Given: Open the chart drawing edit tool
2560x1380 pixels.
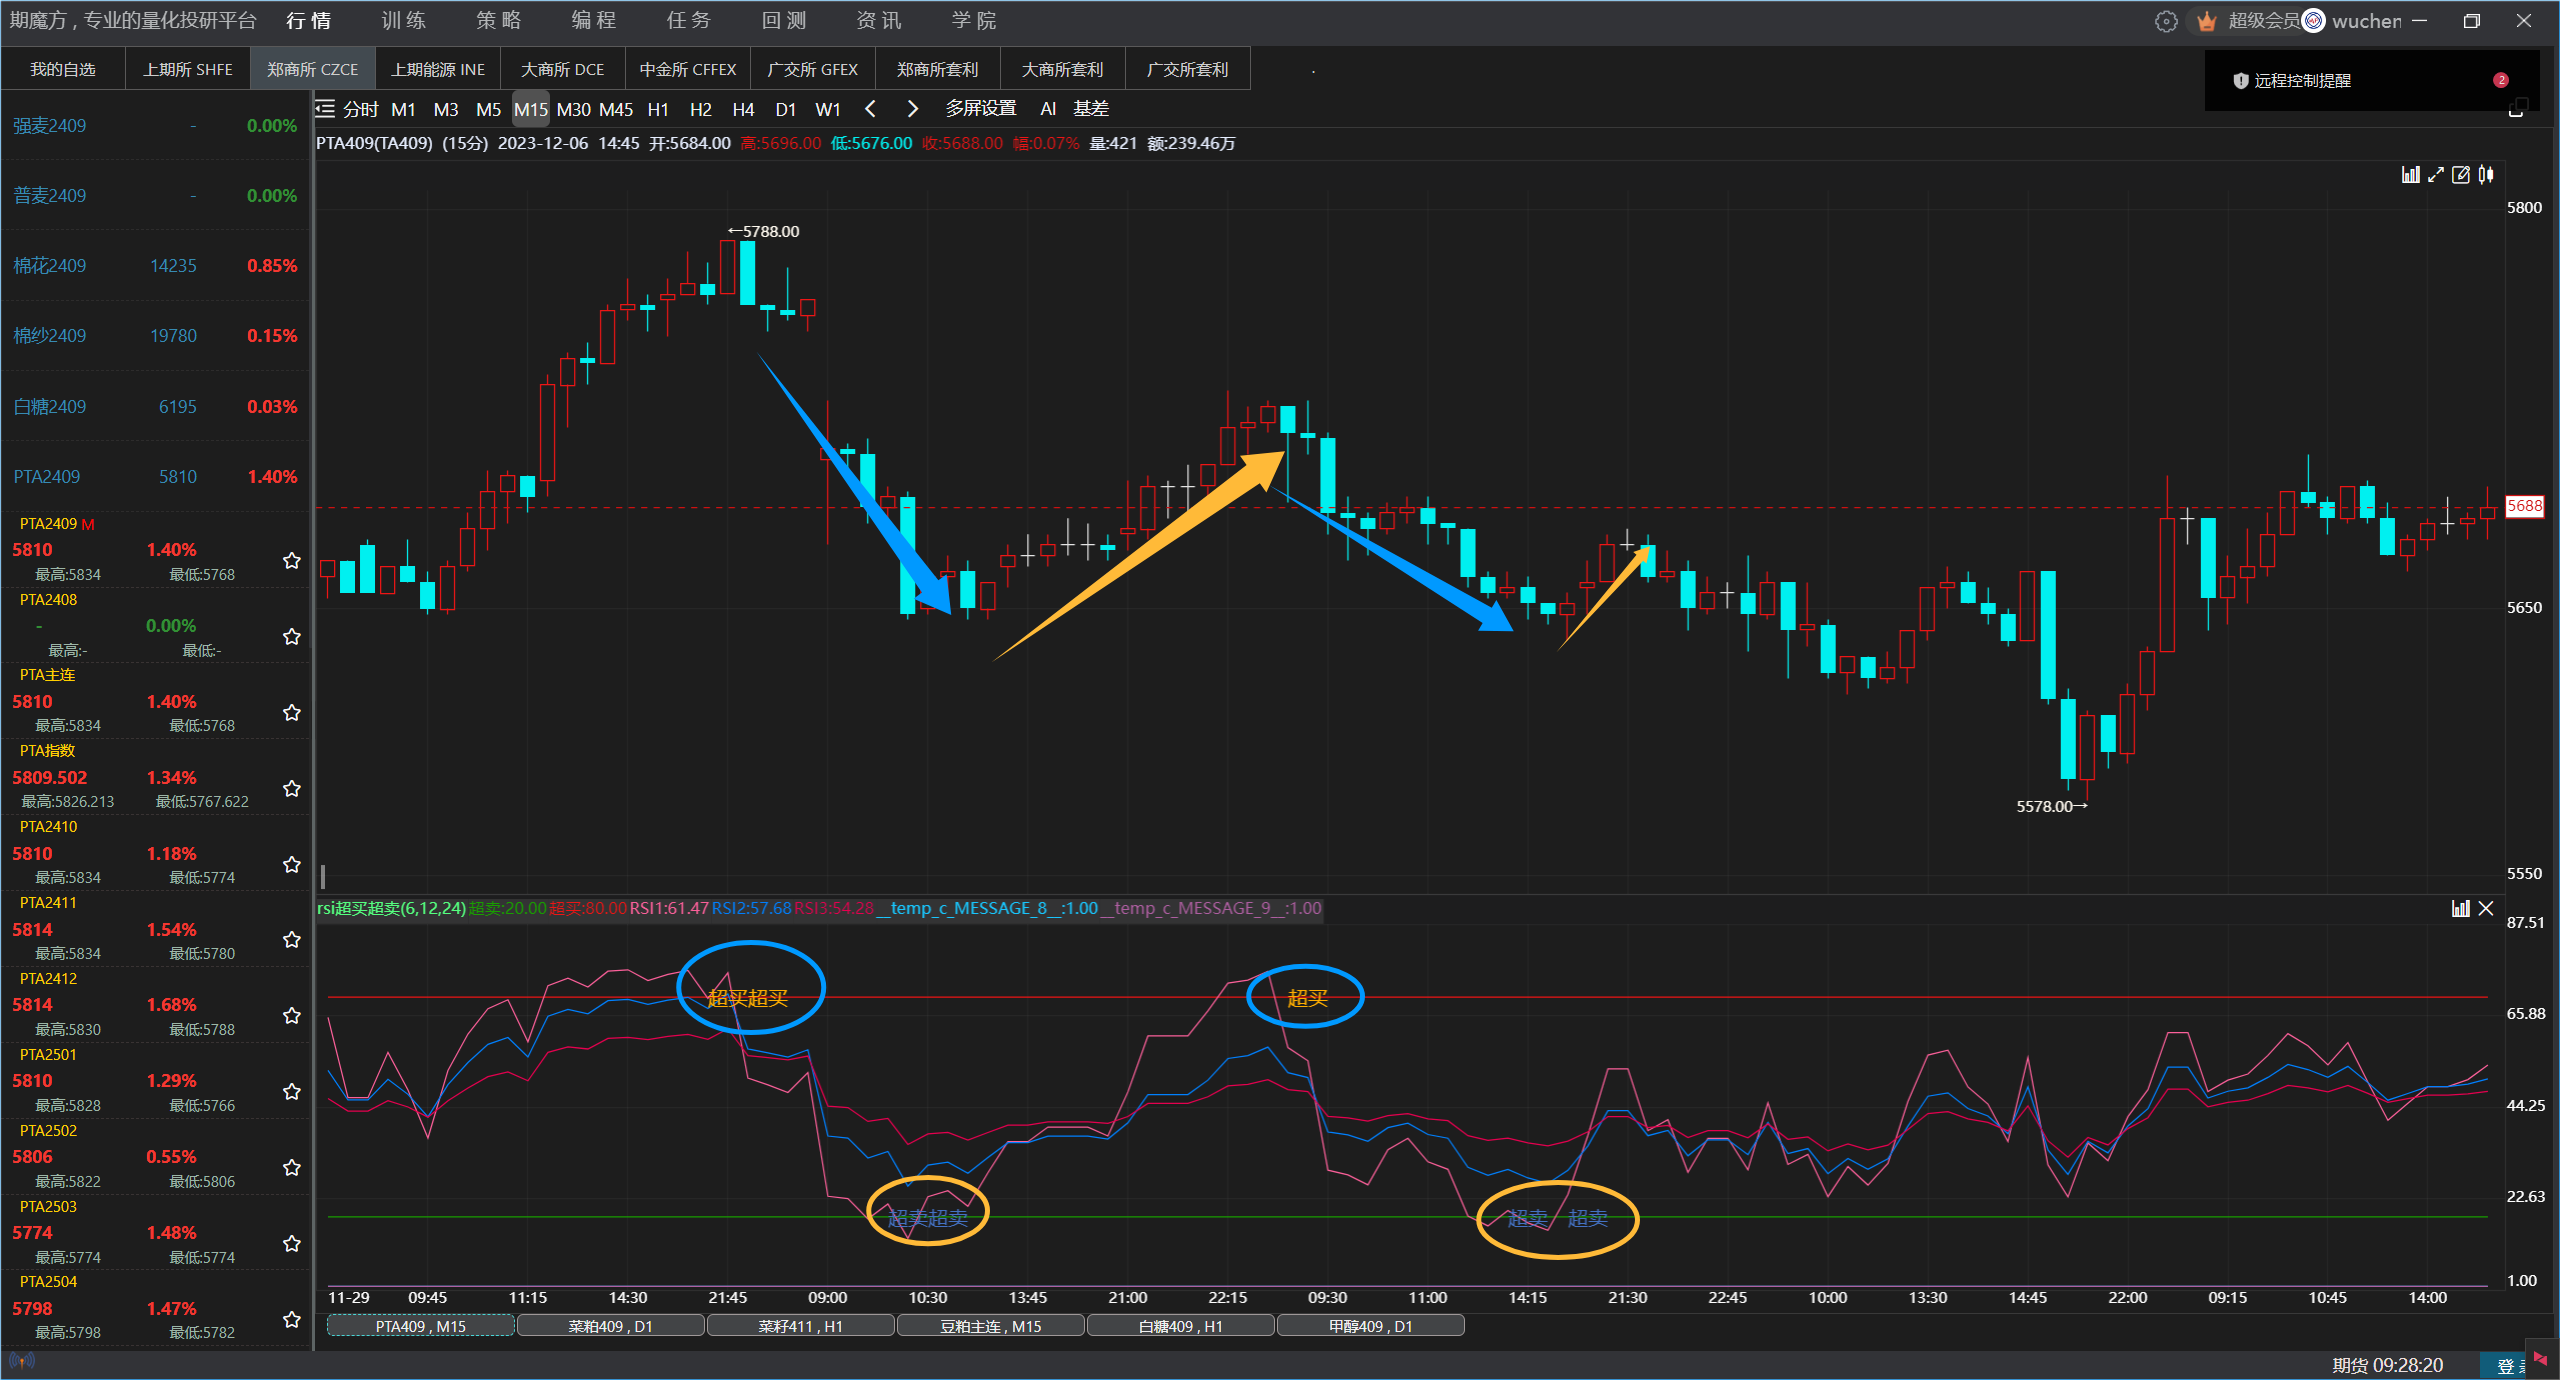Looking at the screenshot, I should (2461, 175).
